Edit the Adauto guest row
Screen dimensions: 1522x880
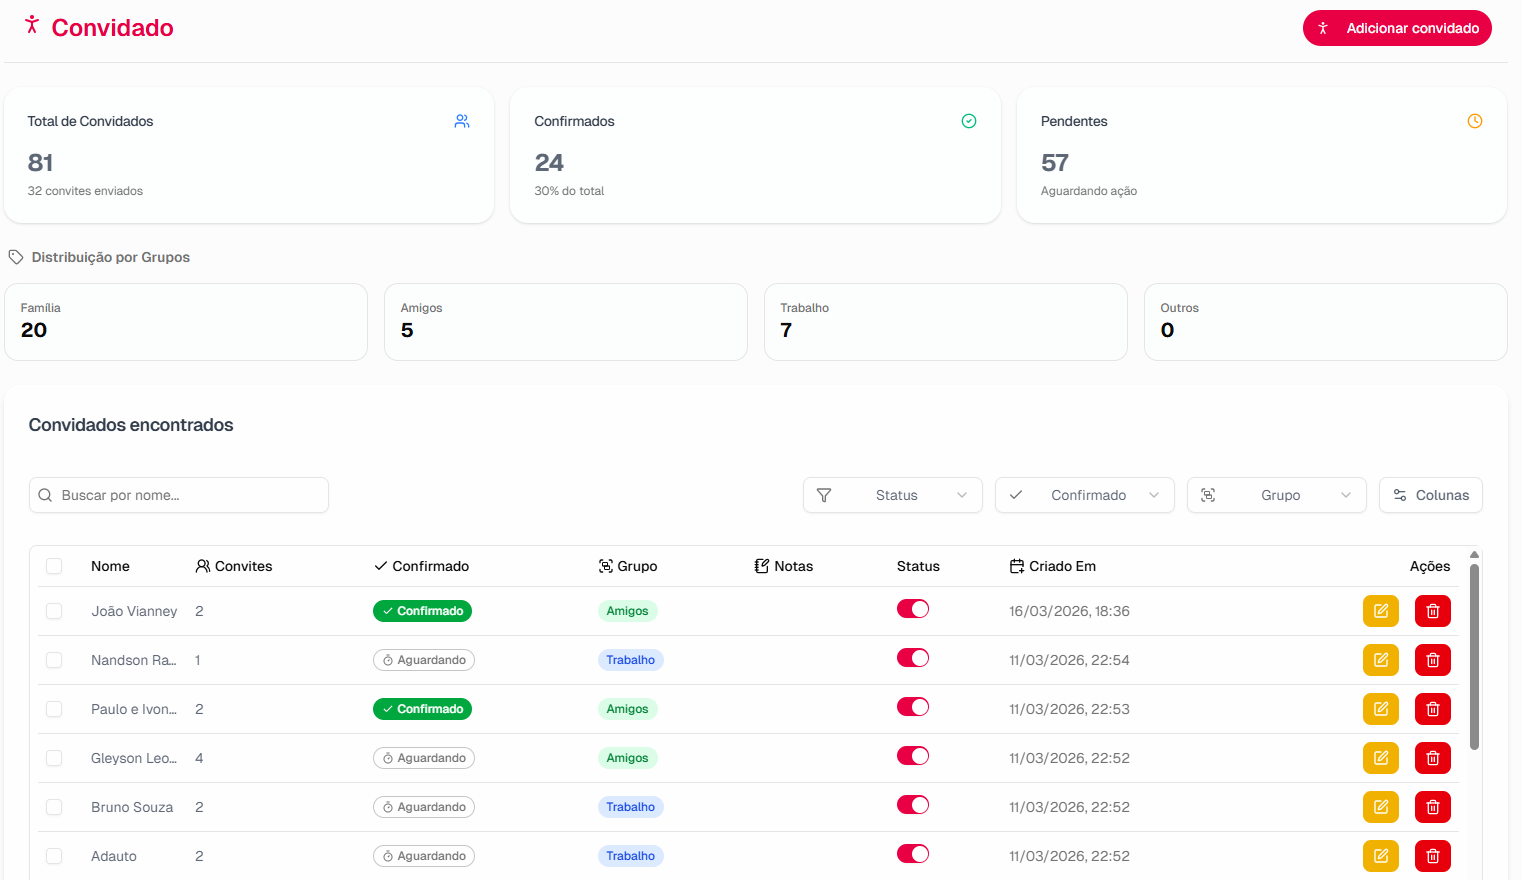coord(1381,856)
